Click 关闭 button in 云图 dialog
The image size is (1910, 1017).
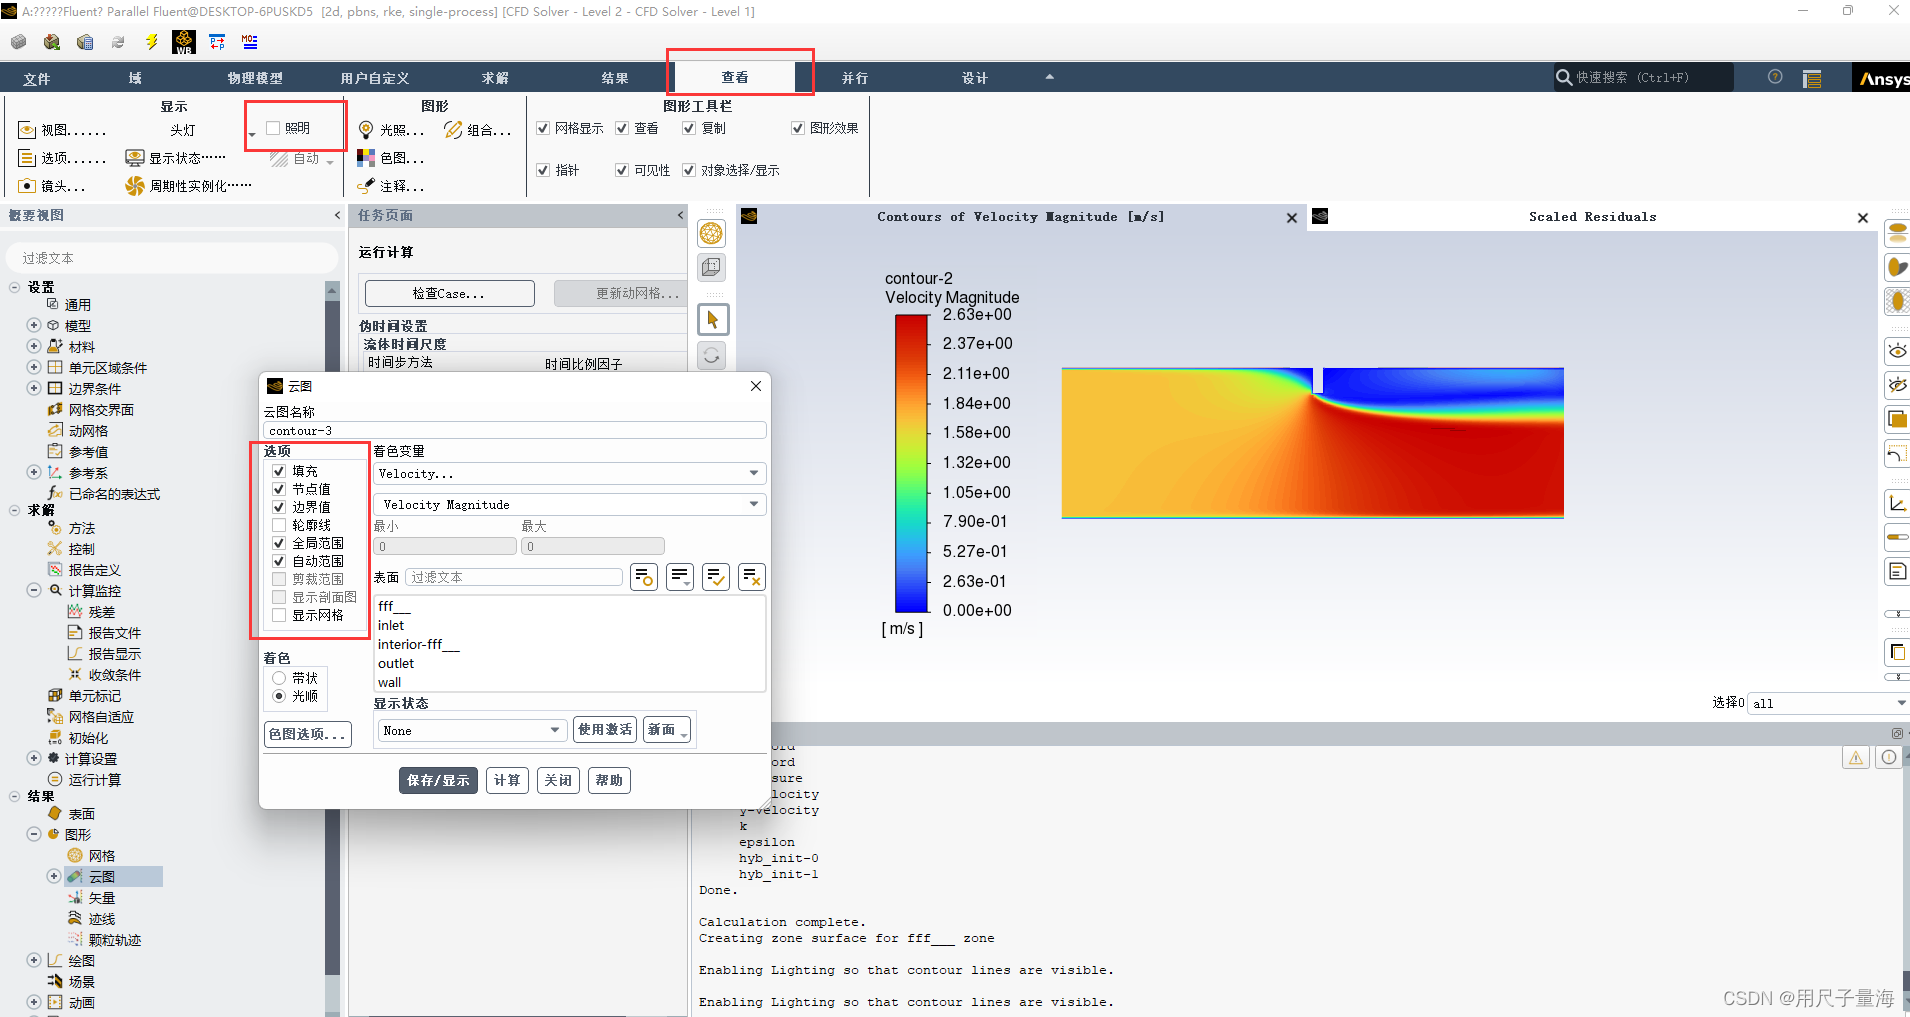click(558, 780)
